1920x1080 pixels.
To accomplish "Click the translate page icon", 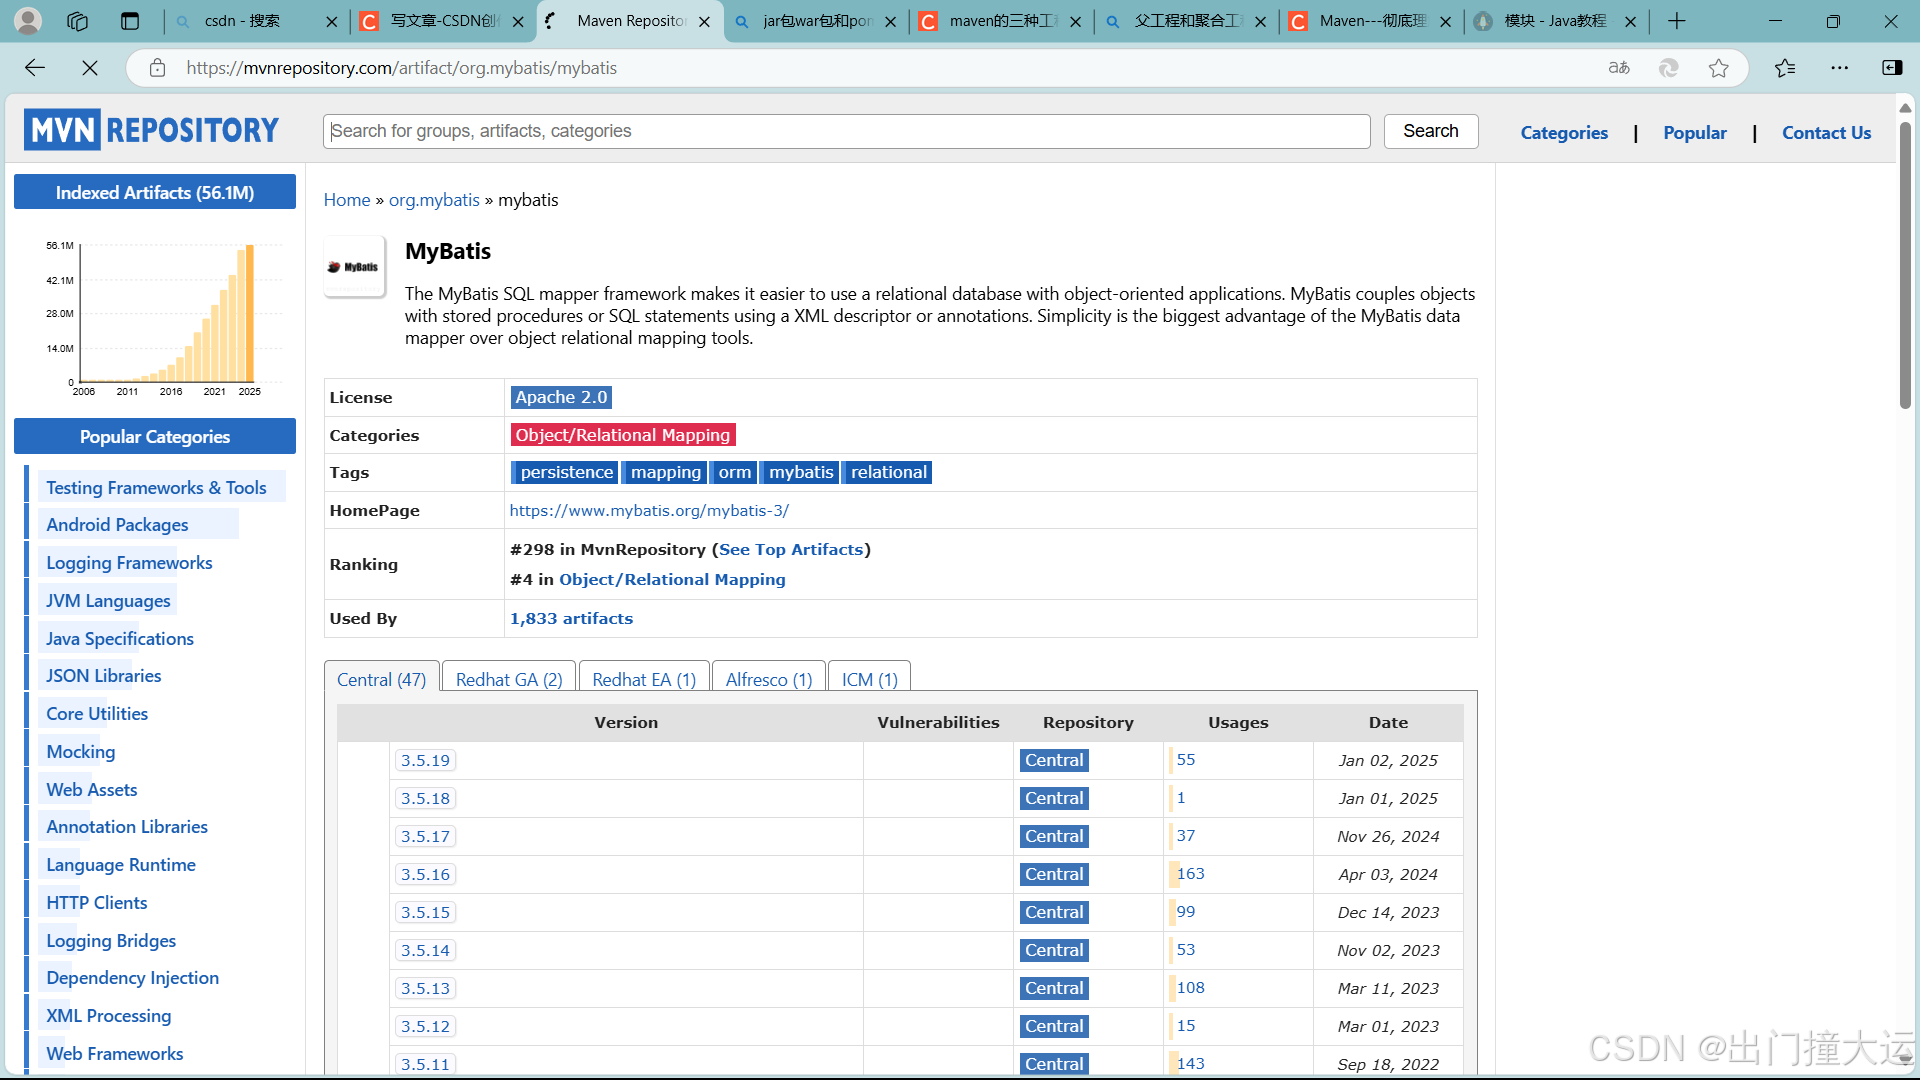I will point(1619,68).
